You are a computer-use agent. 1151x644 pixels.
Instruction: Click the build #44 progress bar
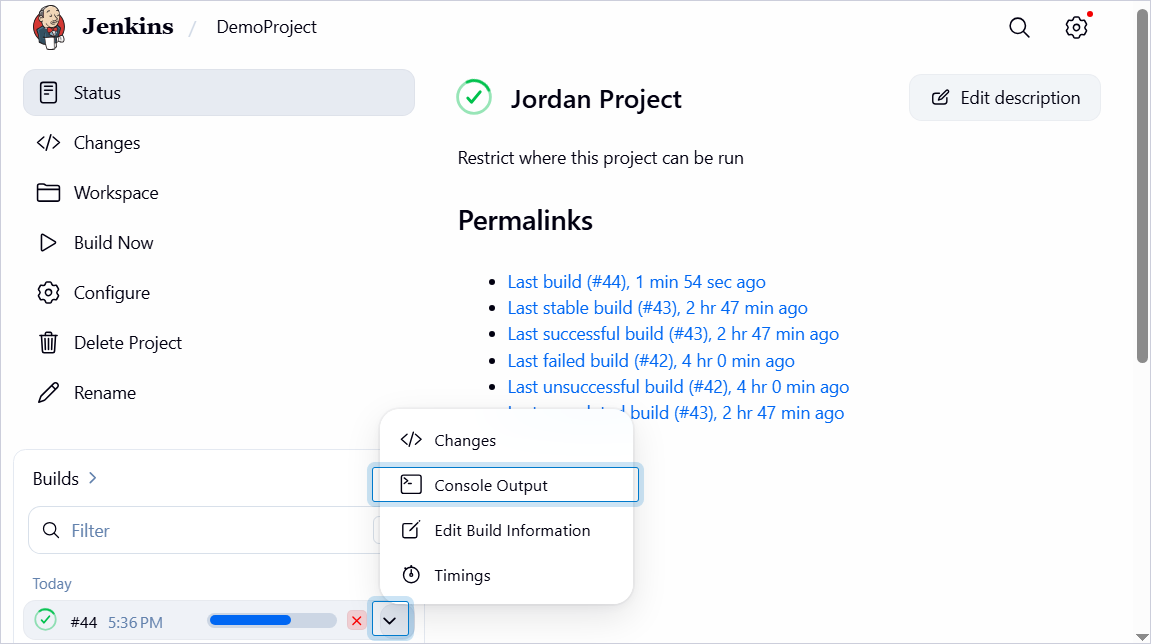coord(272,621)
